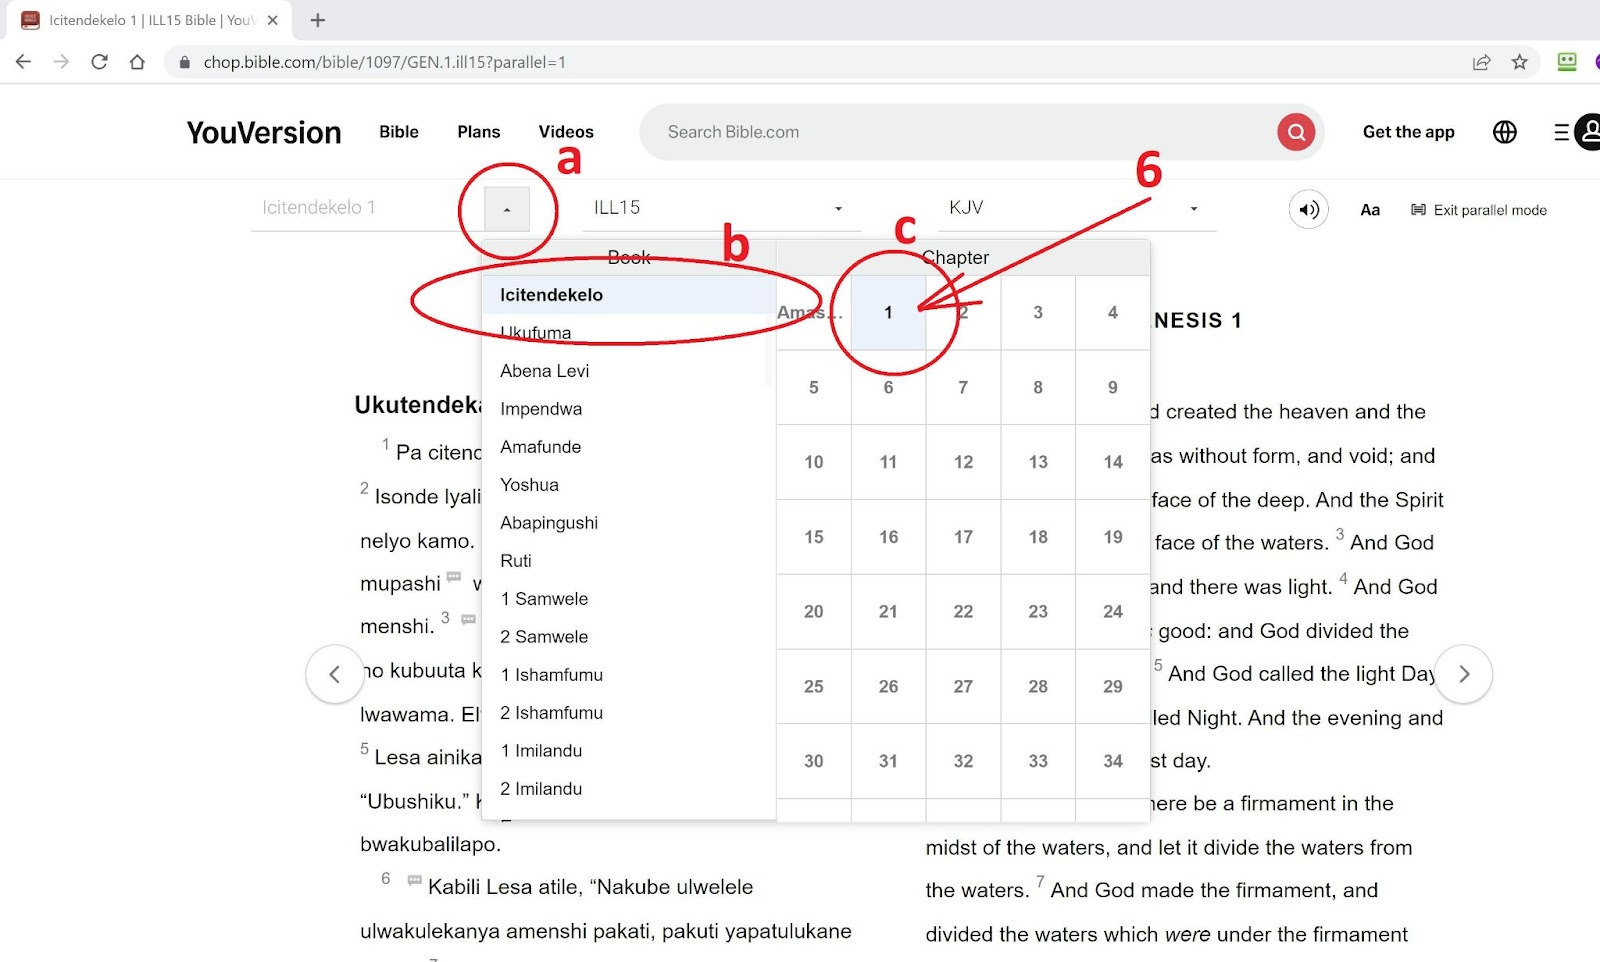1600x962 pixels.
Task: Go to previous chapter arrow
Action: tap(334, 674)
